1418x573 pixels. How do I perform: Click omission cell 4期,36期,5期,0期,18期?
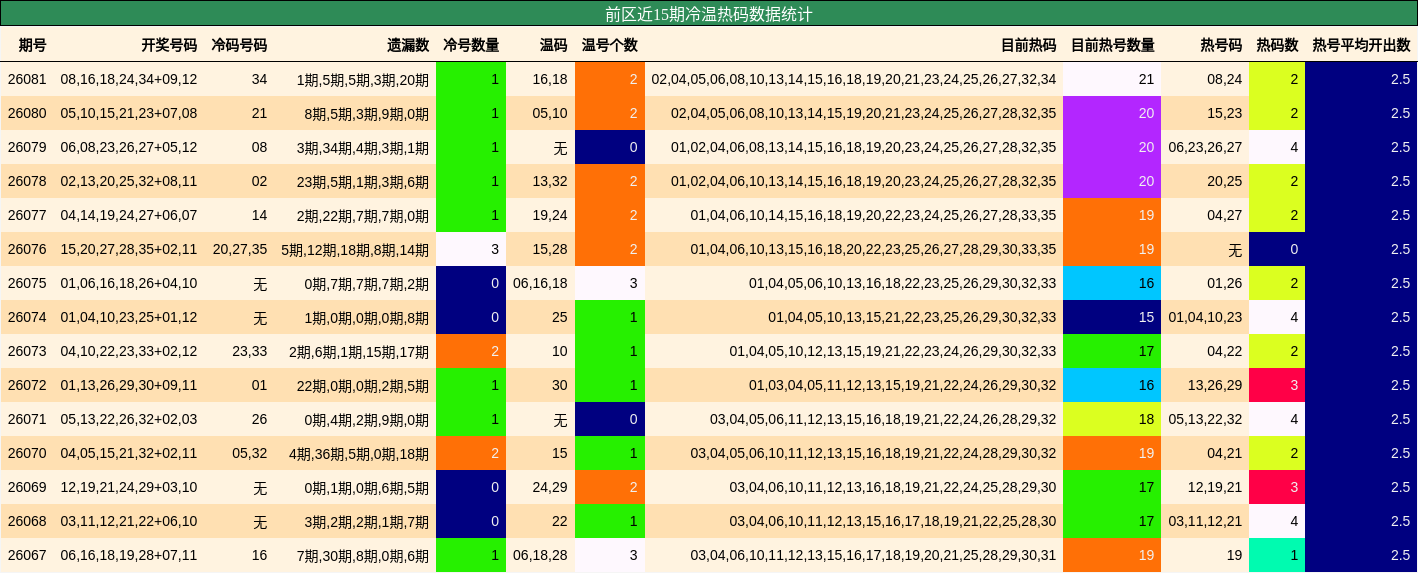point(359,453)
